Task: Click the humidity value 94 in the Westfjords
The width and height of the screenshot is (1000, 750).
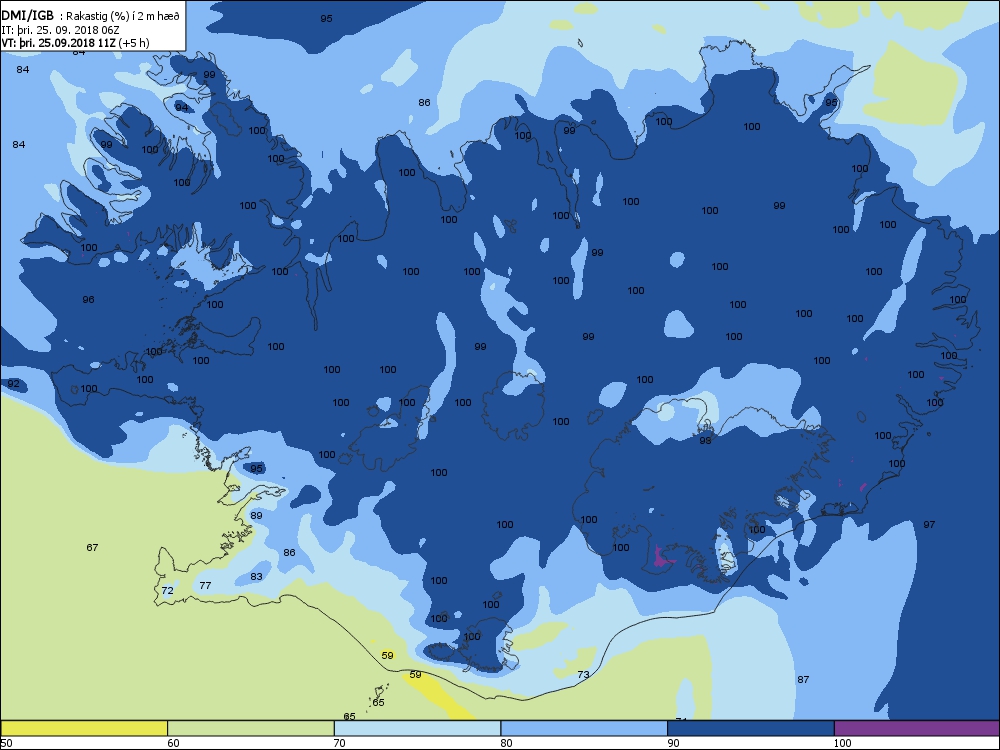Action: click(182, 107)
